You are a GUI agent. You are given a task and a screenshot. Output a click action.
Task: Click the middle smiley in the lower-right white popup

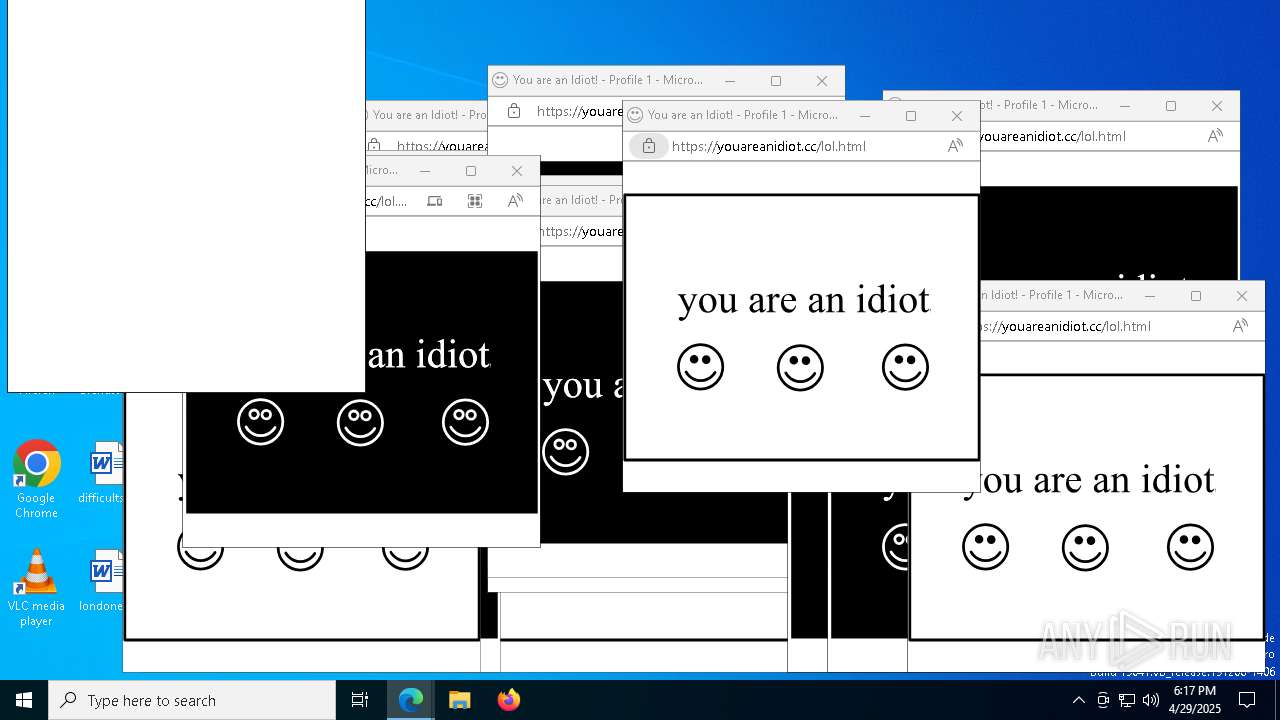click(1085, 547)
